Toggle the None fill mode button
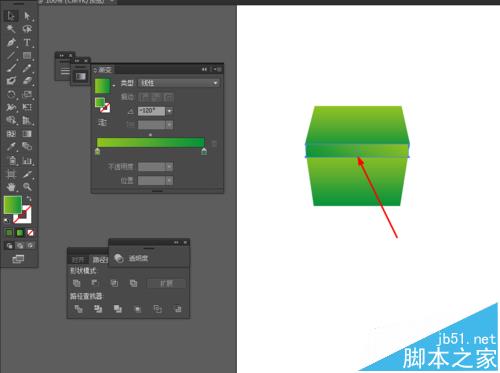Image resolution: width=500 pixels, height=373 pixels. pyautogui.click(x=30, y=232)
